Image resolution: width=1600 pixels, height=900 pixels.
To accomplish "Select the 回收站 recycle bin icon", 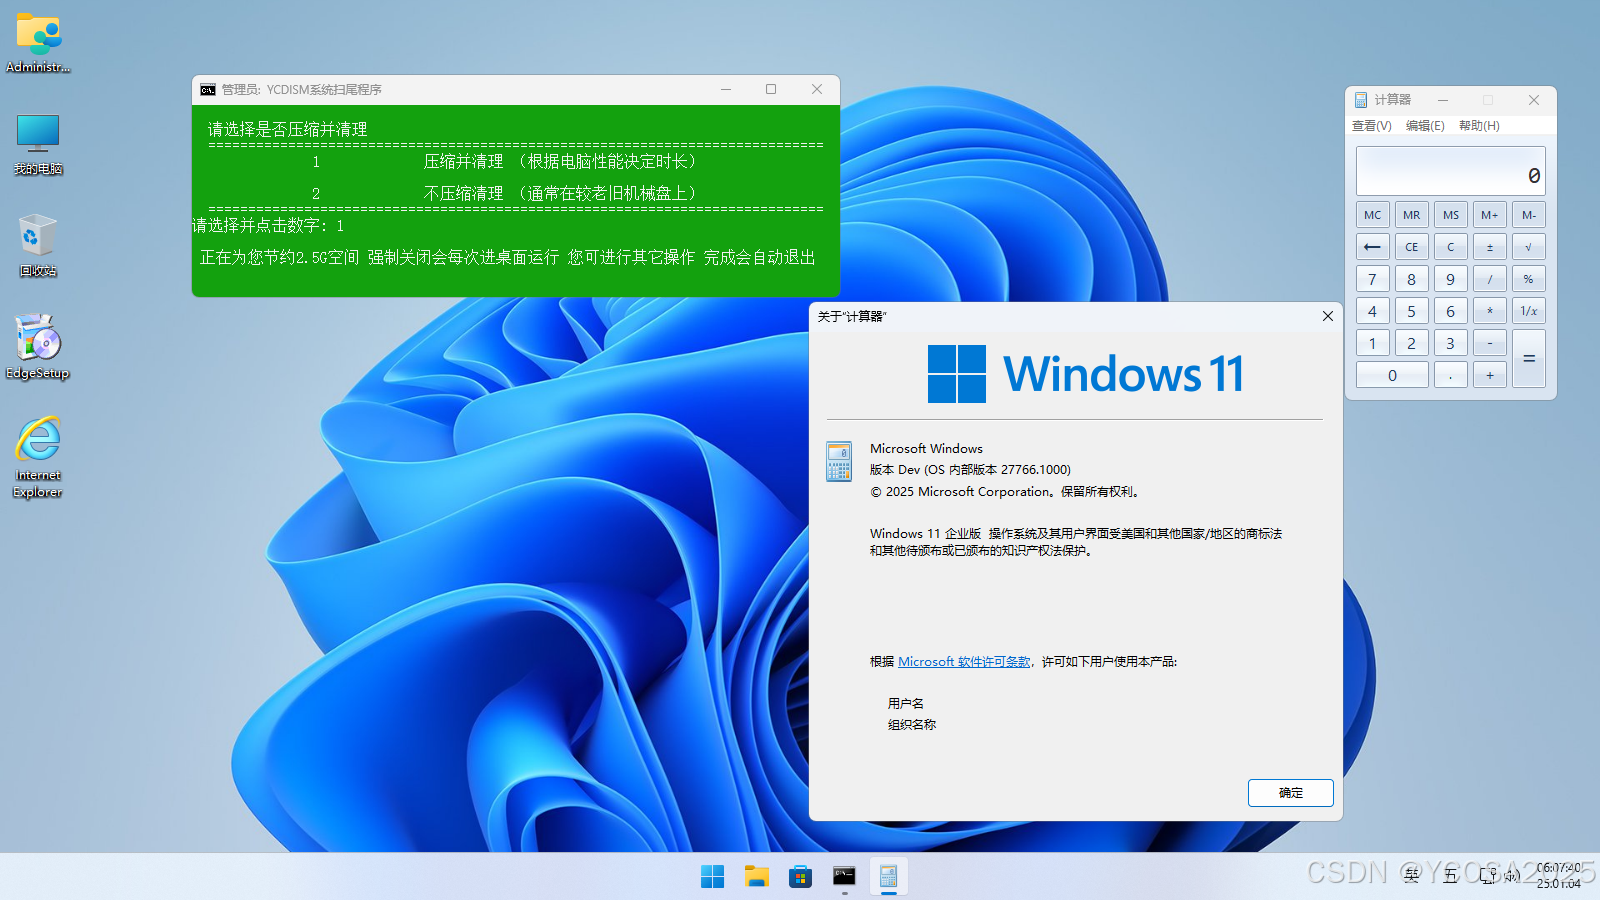I will click(x=38, y=245).
